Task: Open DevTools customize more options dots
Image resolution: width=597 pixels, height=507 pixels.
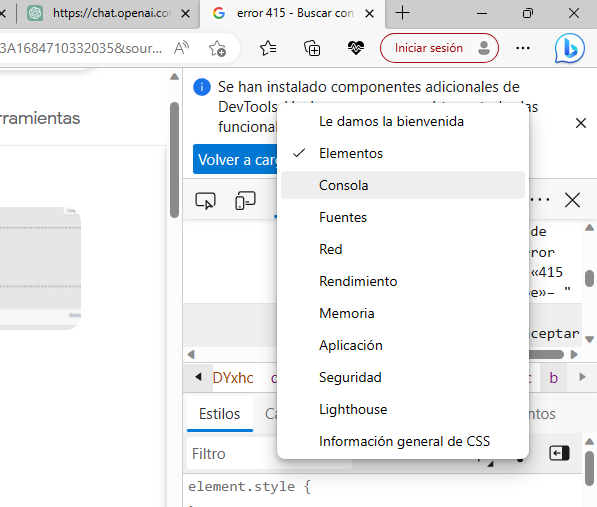Action: [x=540, y=199]
